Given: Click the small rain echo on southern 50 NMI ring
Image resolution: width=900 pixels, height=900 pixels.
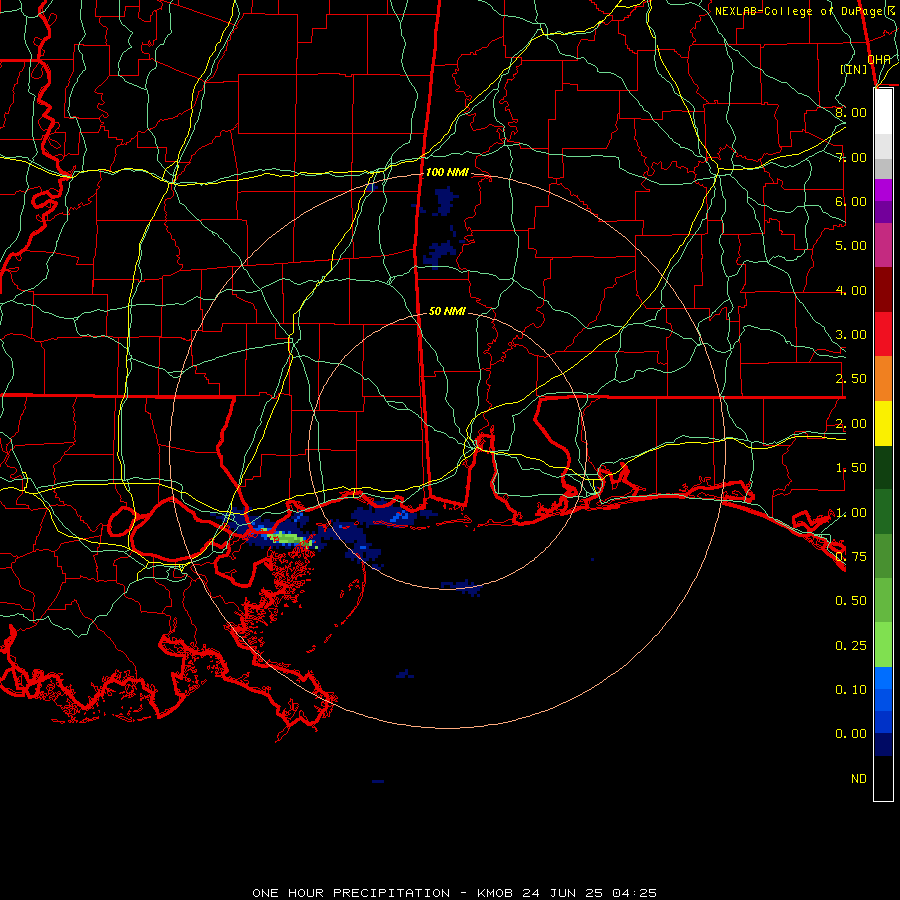Looking at the screenshot, I should (x=461, y=587).
